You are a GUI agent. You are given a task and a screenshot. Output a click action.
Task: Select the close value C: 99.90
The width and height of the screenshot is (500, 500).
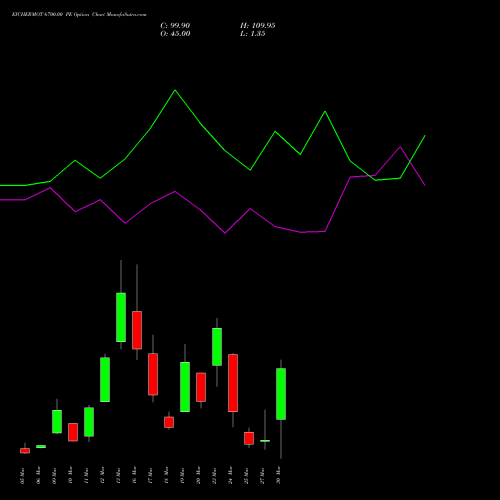pyautogui.click(x=175, y=26)
